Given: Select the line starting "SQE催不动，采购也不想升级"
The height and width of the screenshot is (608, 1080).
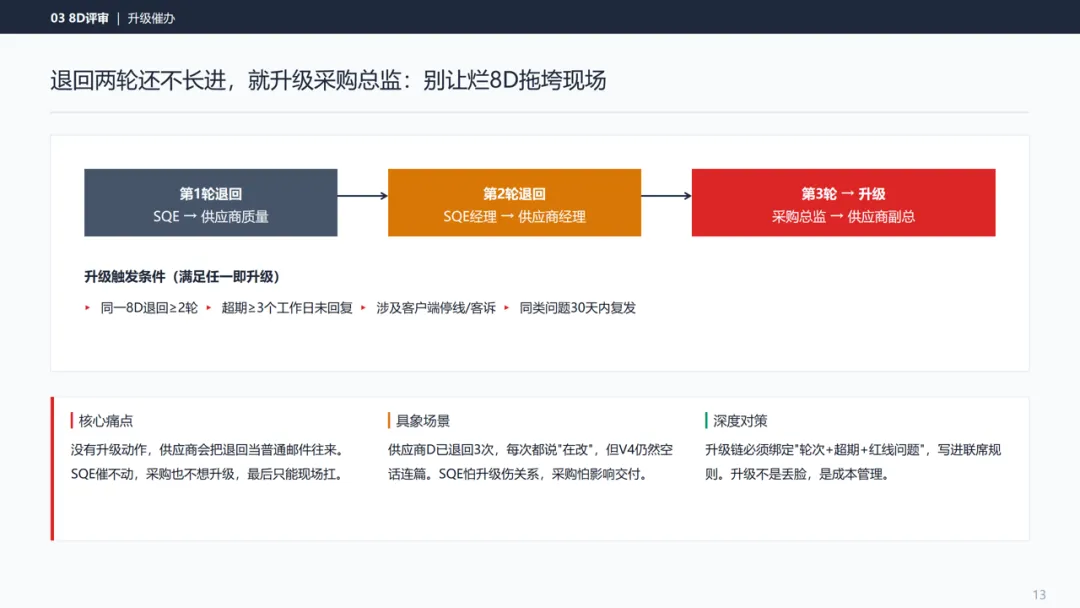Looking at the screenshot, I should pyautogui.click(x=207, y=474).
